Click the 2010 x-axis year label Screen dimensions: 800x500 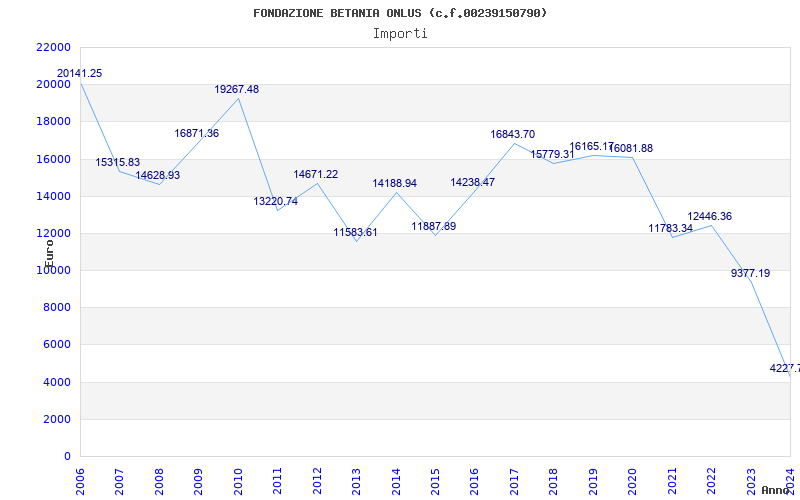coord(238,482)
